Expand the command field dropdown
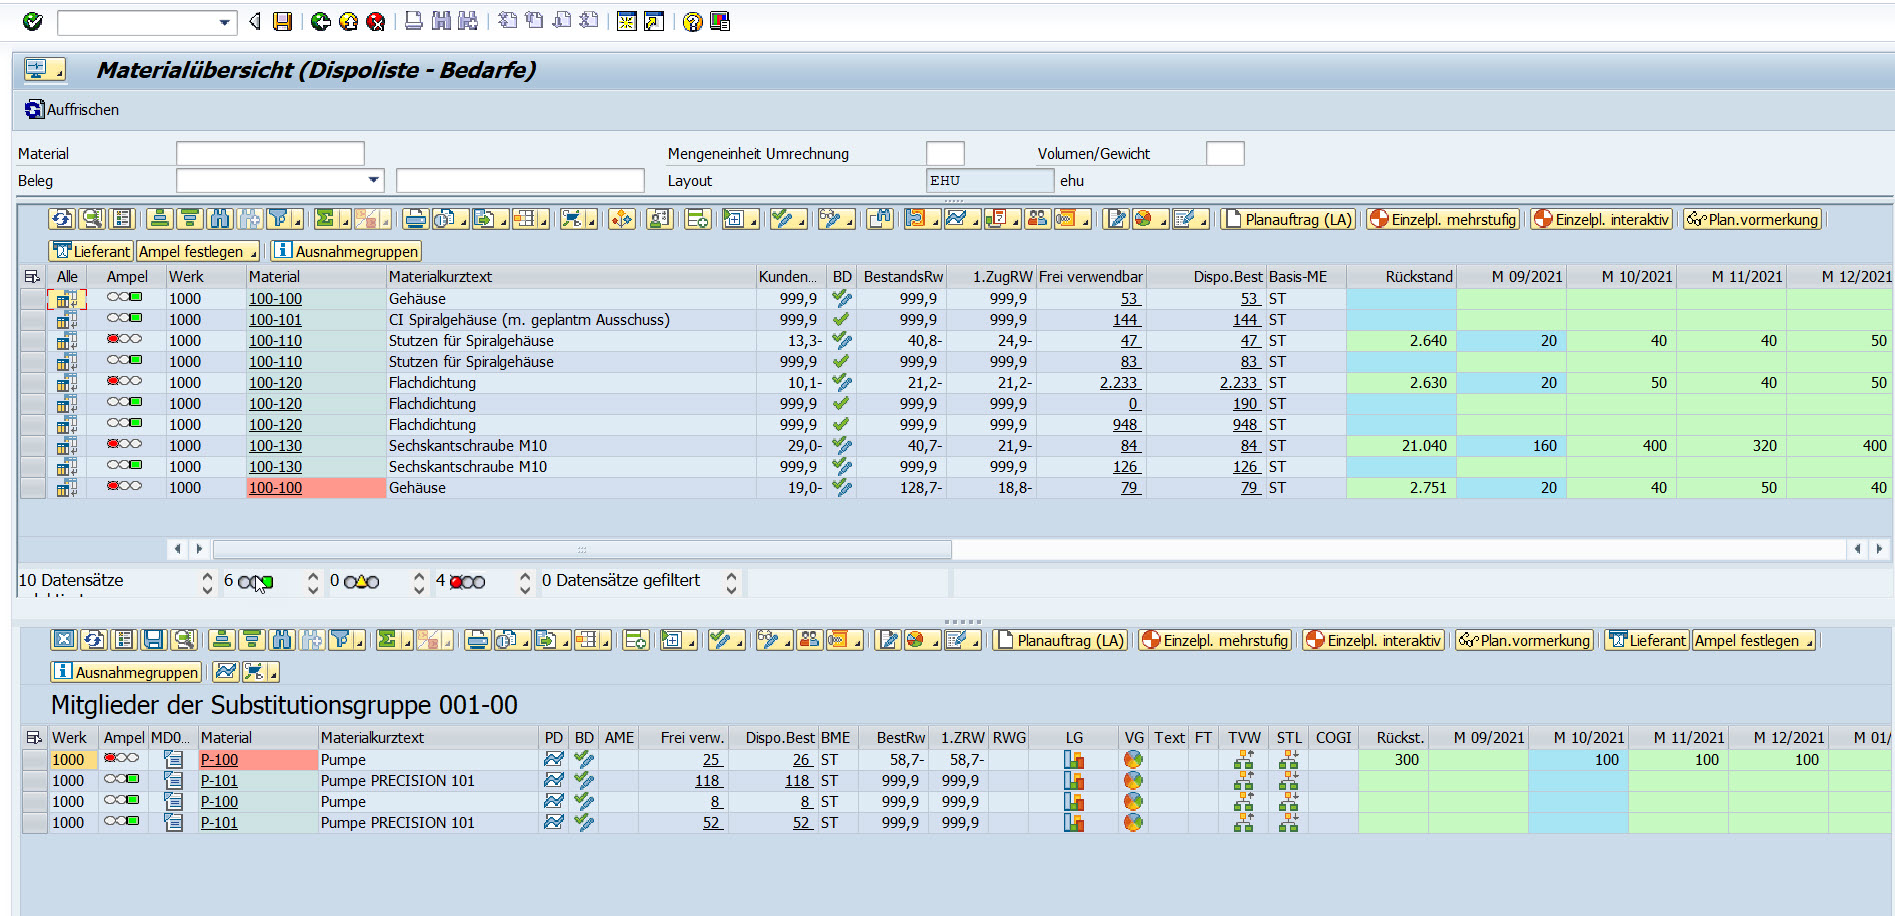Screen dimensions: 1895x916 coord(225,22)
